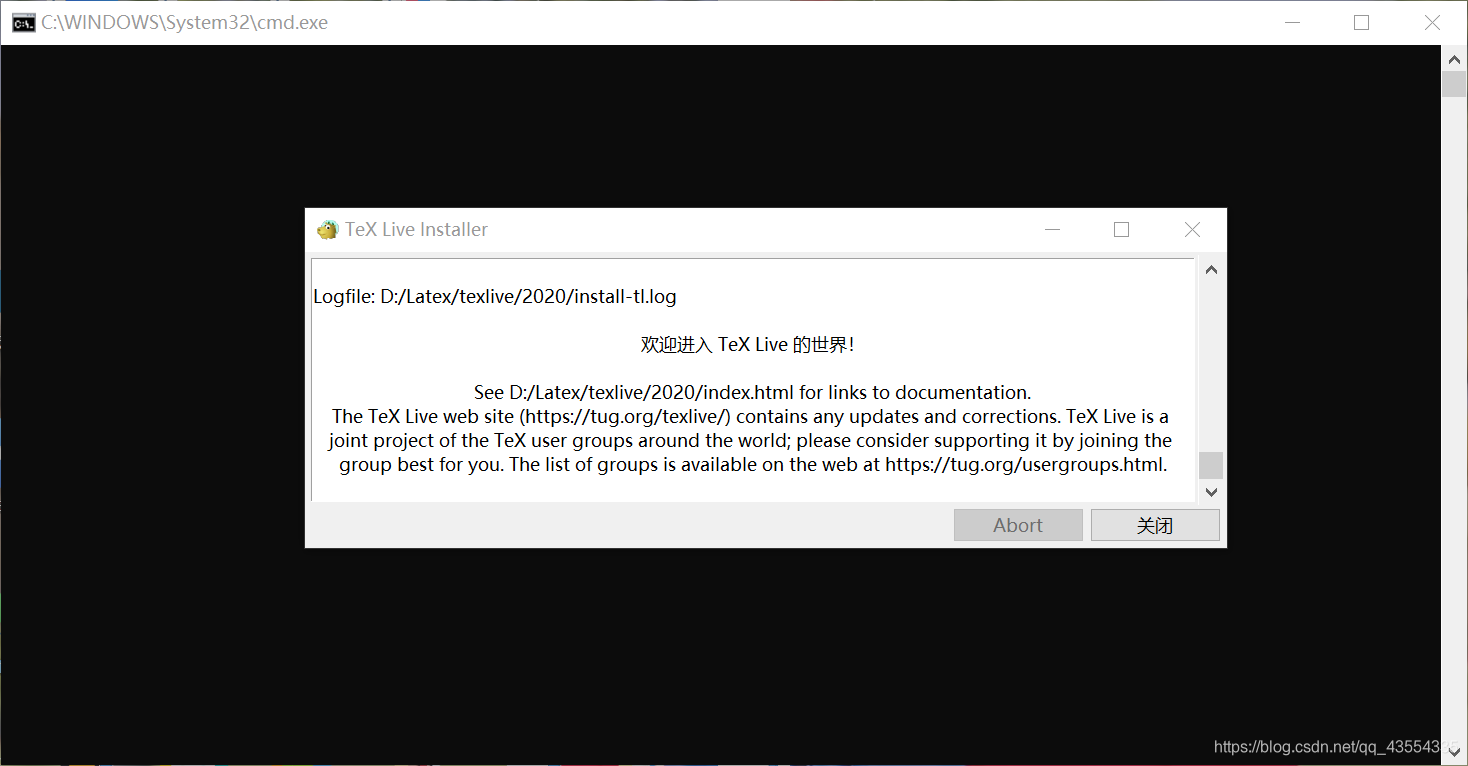Maximize the cmd.exe window
Screen dimensions: 1468x766
point(1361,22)
